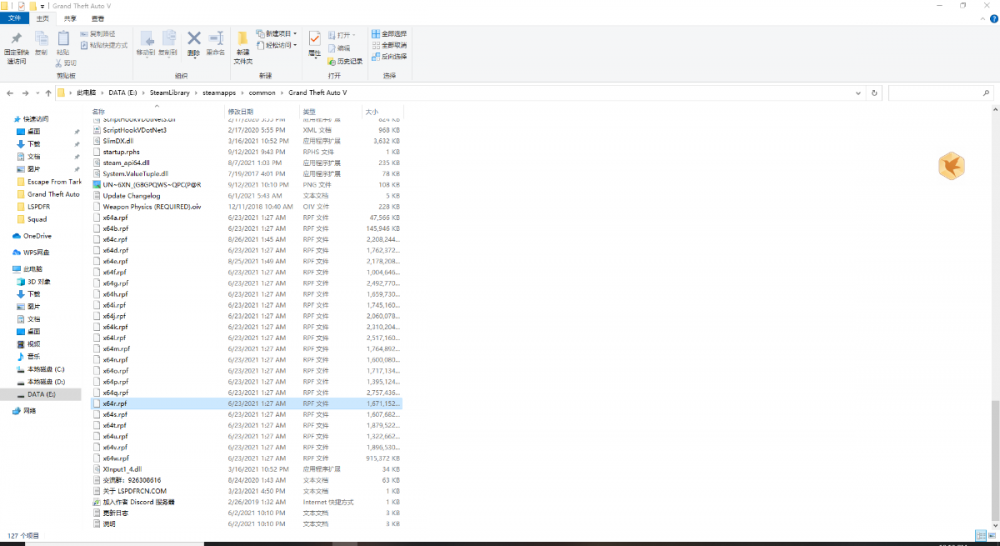This screenshot has width=1000, height=546.
Task: Open Squad folder in sidebar
Action: tap(37, 219)
